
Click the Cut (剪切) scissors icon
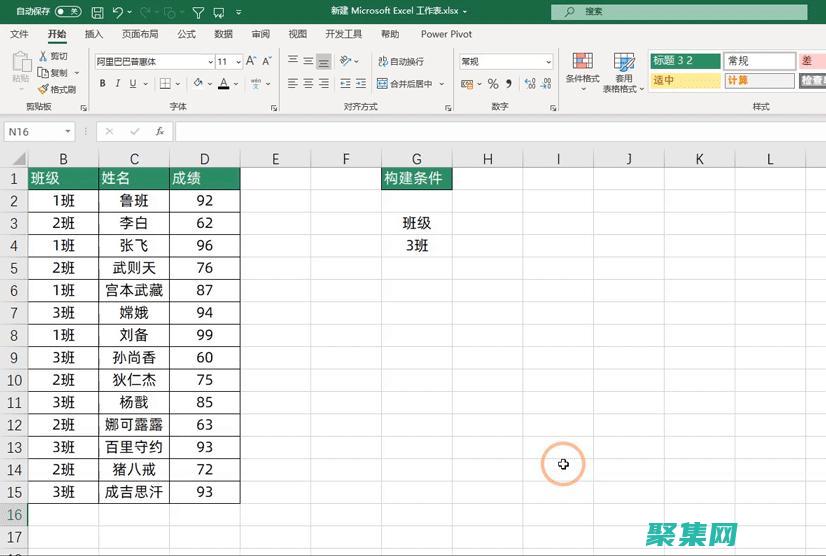(43, 56)
